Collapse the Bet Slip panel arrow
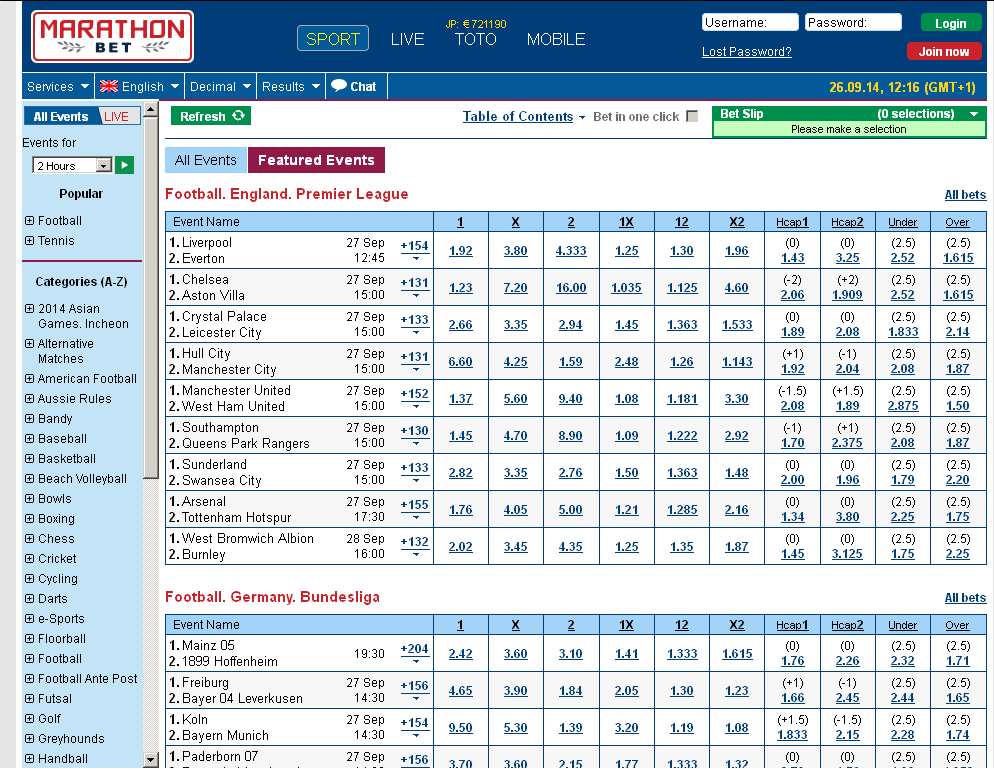Viewport: 994px width, 770px height. point(974,114)
